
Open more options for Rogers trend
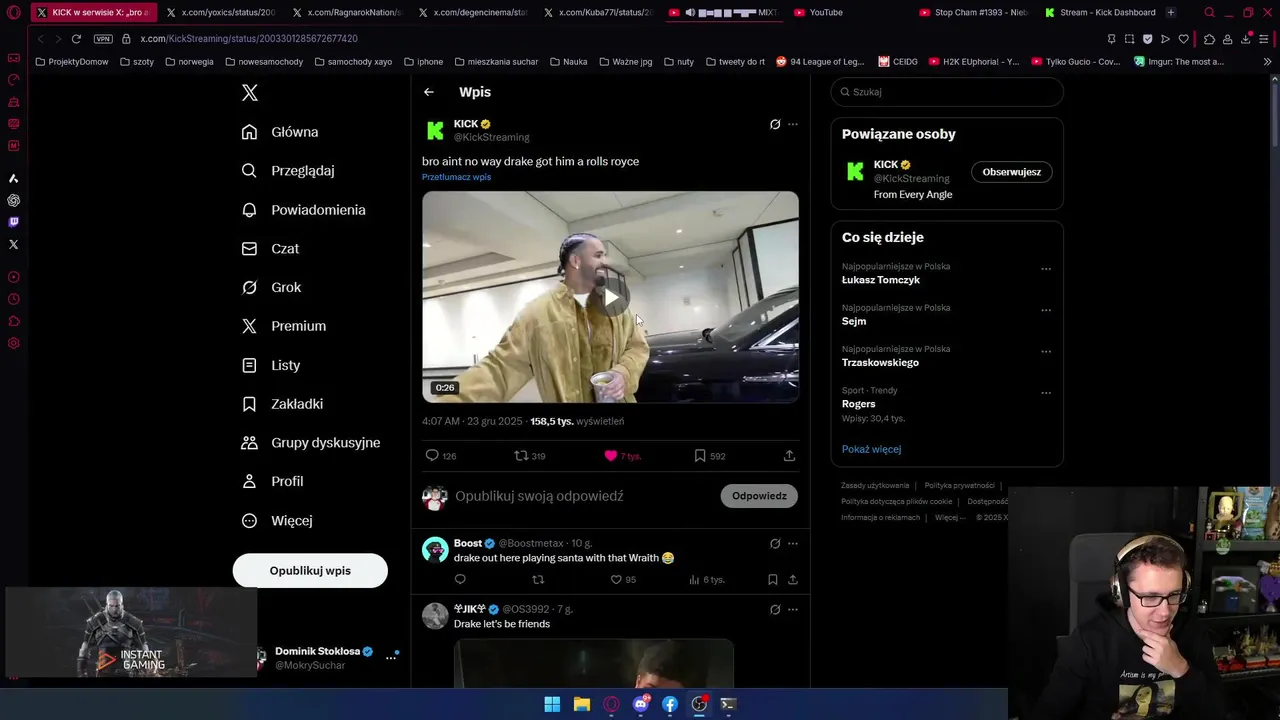click(x=1046, y=393)
